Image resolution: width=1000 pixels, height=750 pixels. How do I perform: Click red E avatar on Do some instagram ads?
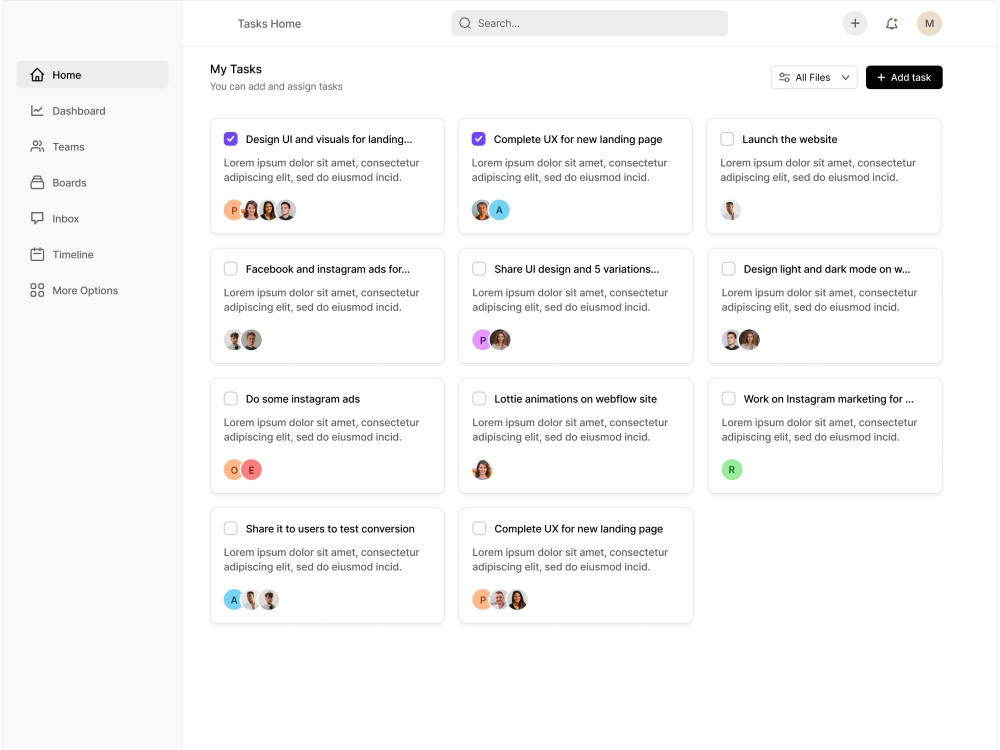pos(251,470)
